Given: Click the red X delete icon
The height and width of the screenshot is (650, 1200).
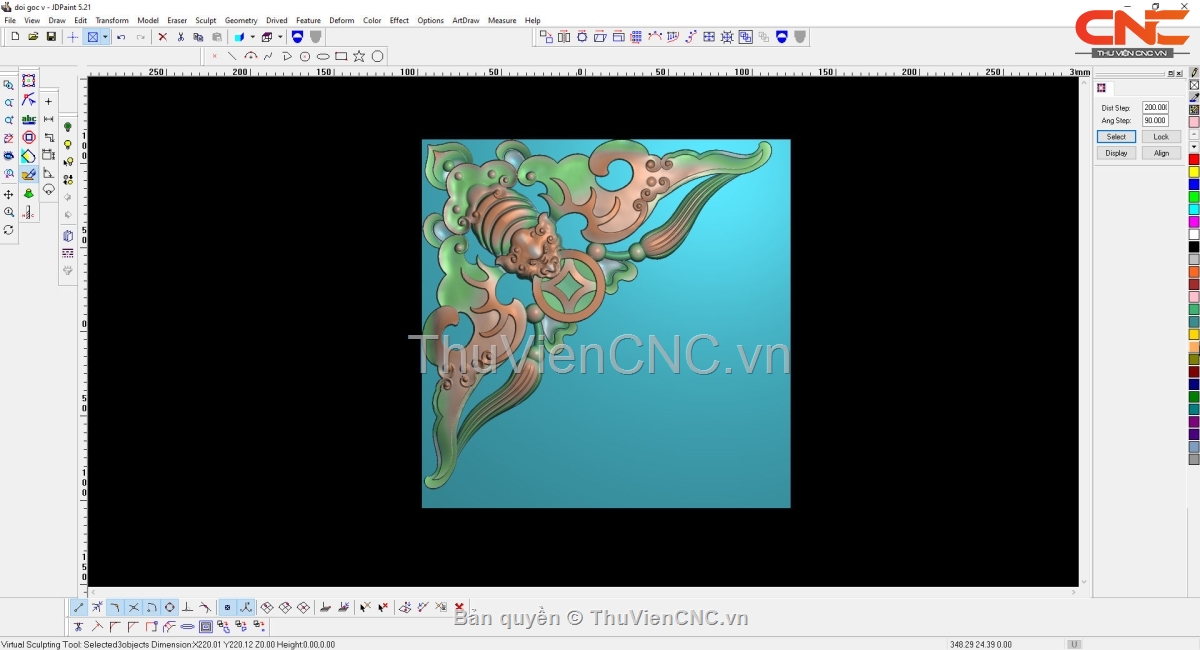Looking at the screenshot, I should click(x=162, y=37).
